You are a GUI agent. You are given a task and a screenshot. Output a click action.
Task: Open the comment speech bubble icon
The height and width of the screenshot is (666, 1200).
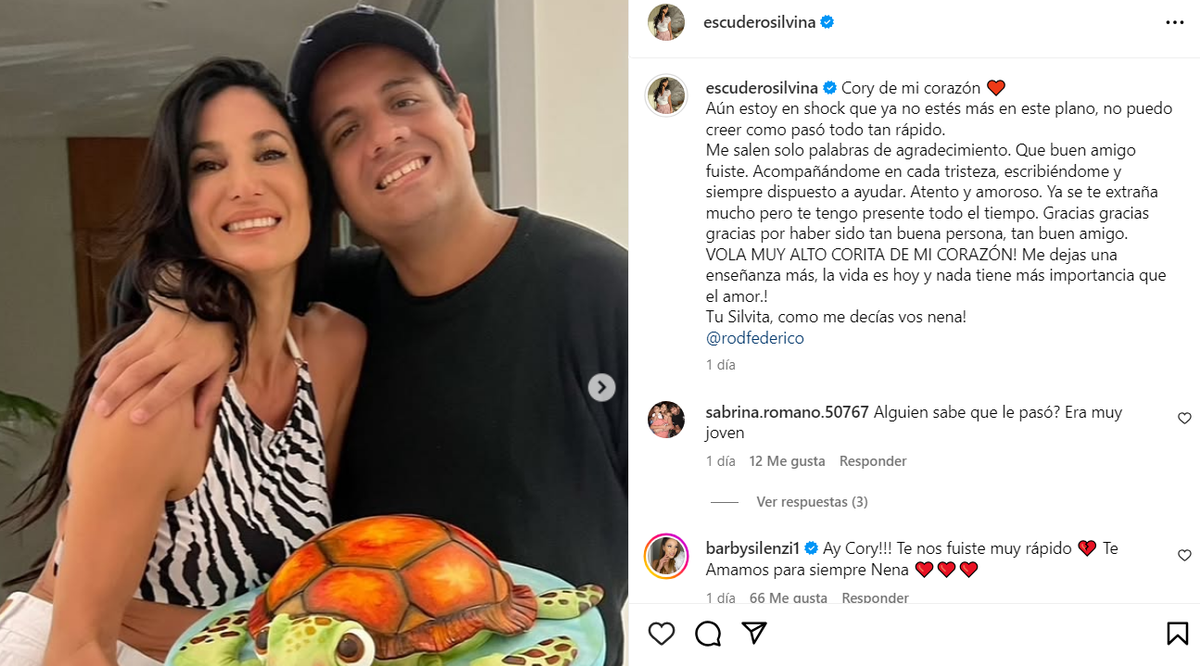click(708, 633)
